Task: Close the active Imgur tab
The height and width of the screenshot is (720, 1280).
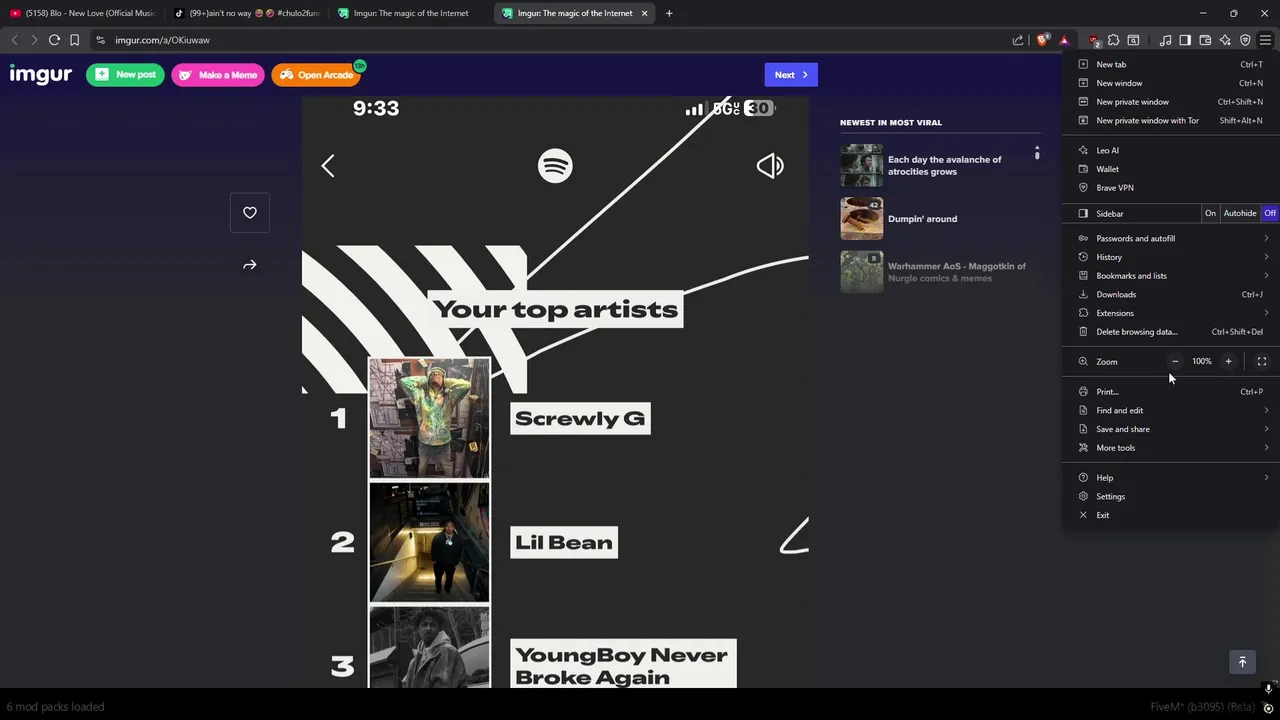Action: (x=644, y=13)
